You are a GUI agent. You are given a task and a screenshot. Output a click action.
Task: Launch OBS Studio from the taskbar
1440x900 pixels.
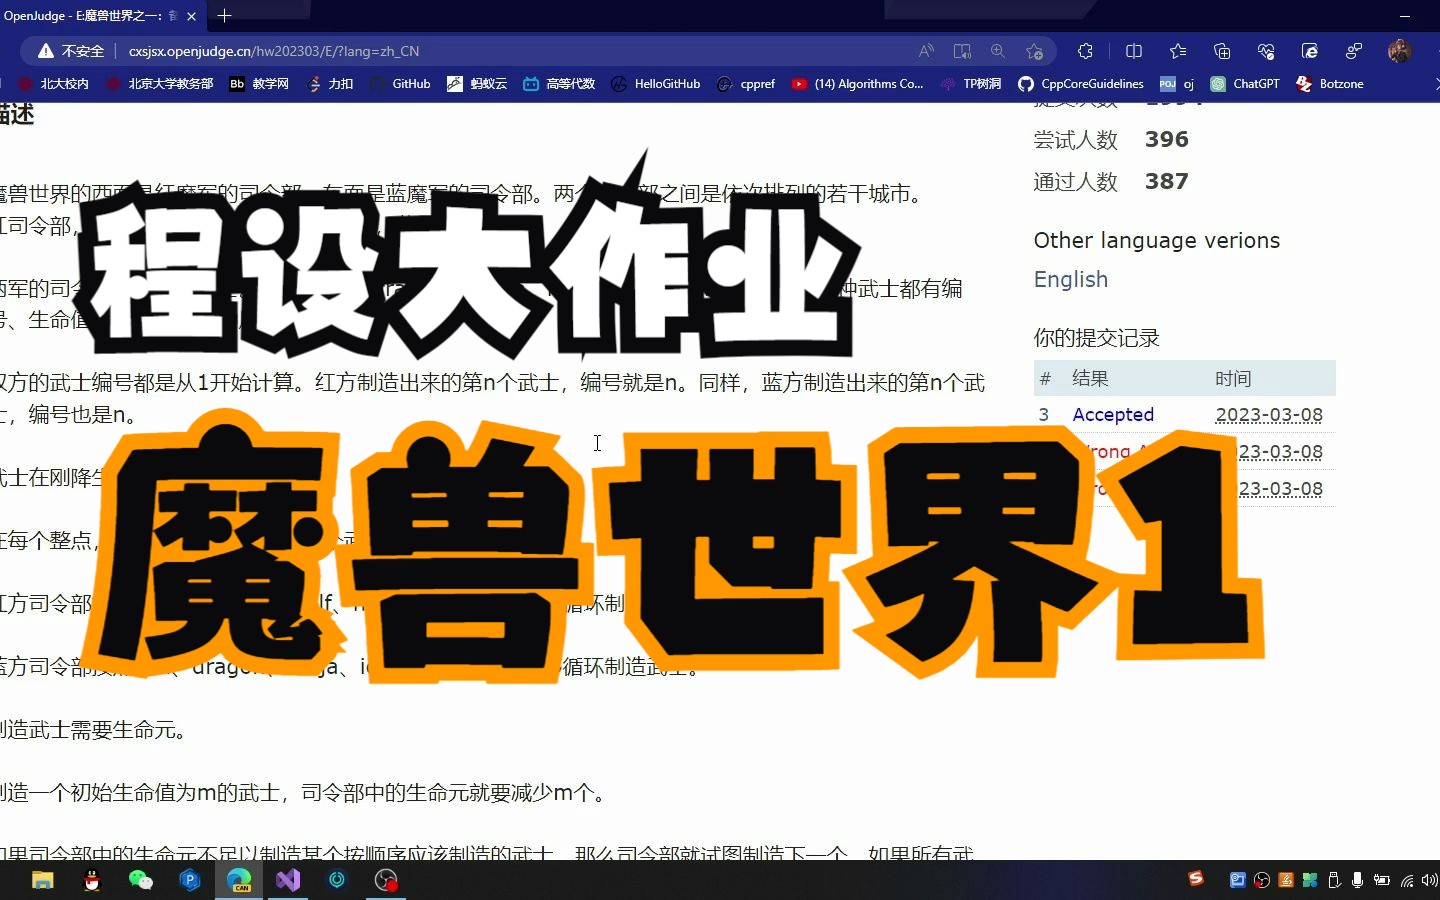tap(386, 881)
